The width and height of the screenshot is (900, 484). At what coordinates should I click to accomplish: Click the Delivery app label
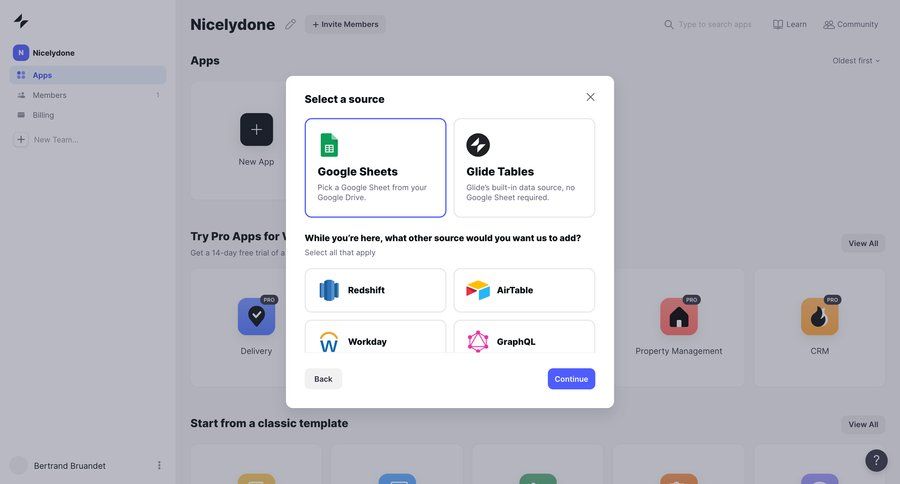257,351
